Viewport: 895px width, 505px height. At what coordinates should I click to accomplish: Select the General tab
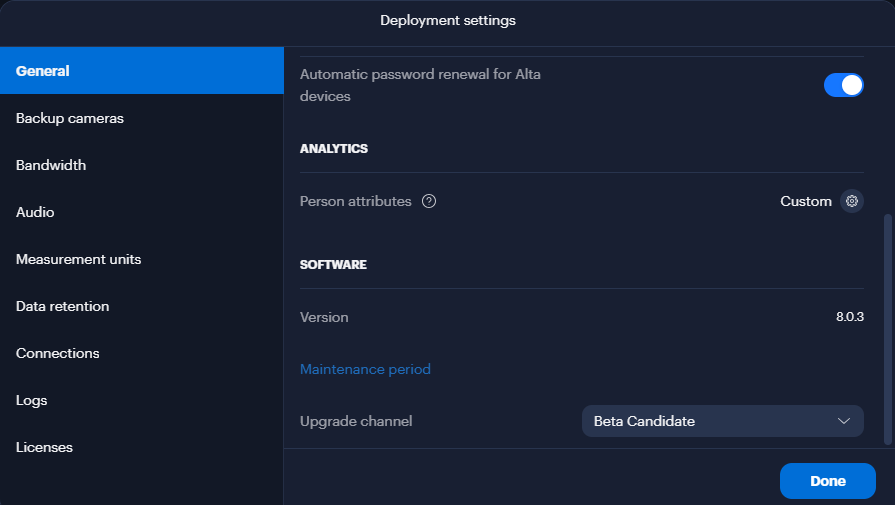(x=142, y=71)
